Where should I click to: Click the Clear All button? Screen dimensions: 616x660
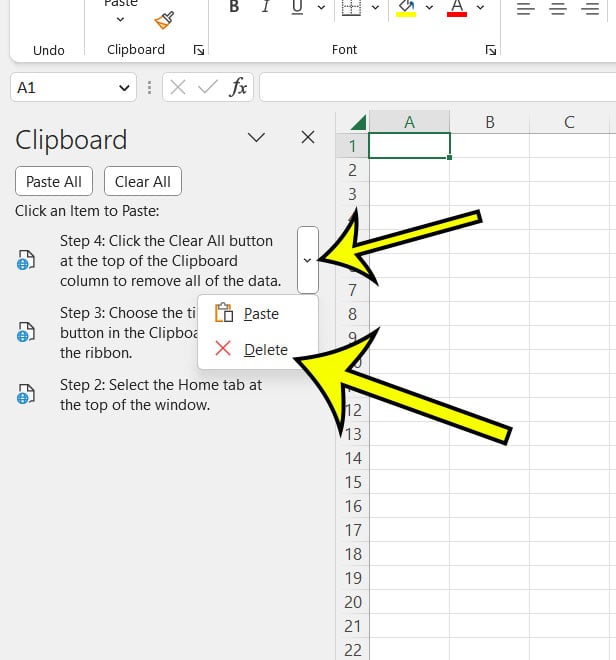pos(143,181)
